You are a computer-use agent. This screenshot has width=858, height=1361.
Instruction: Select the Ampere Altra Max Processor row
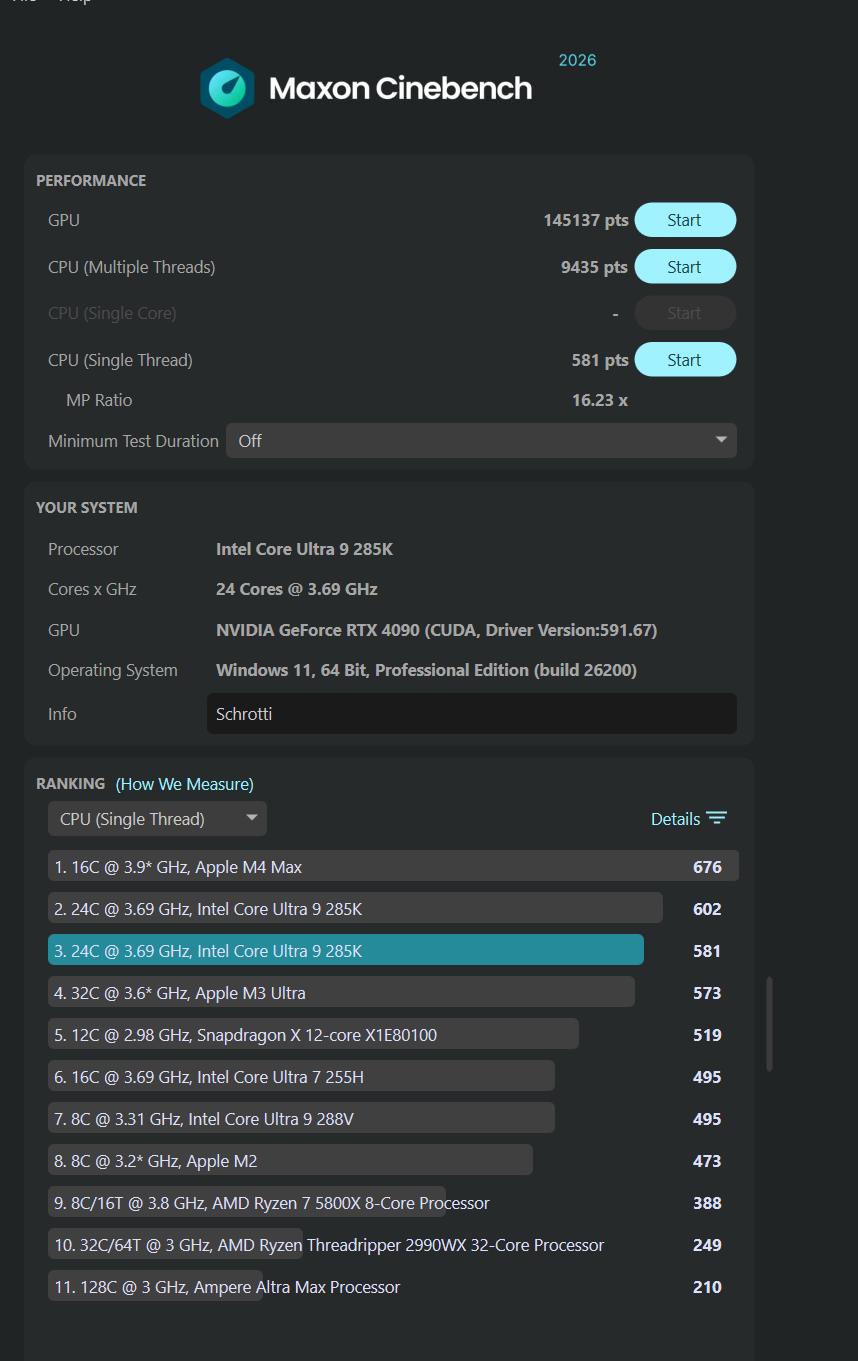(x=393, y=1287)
